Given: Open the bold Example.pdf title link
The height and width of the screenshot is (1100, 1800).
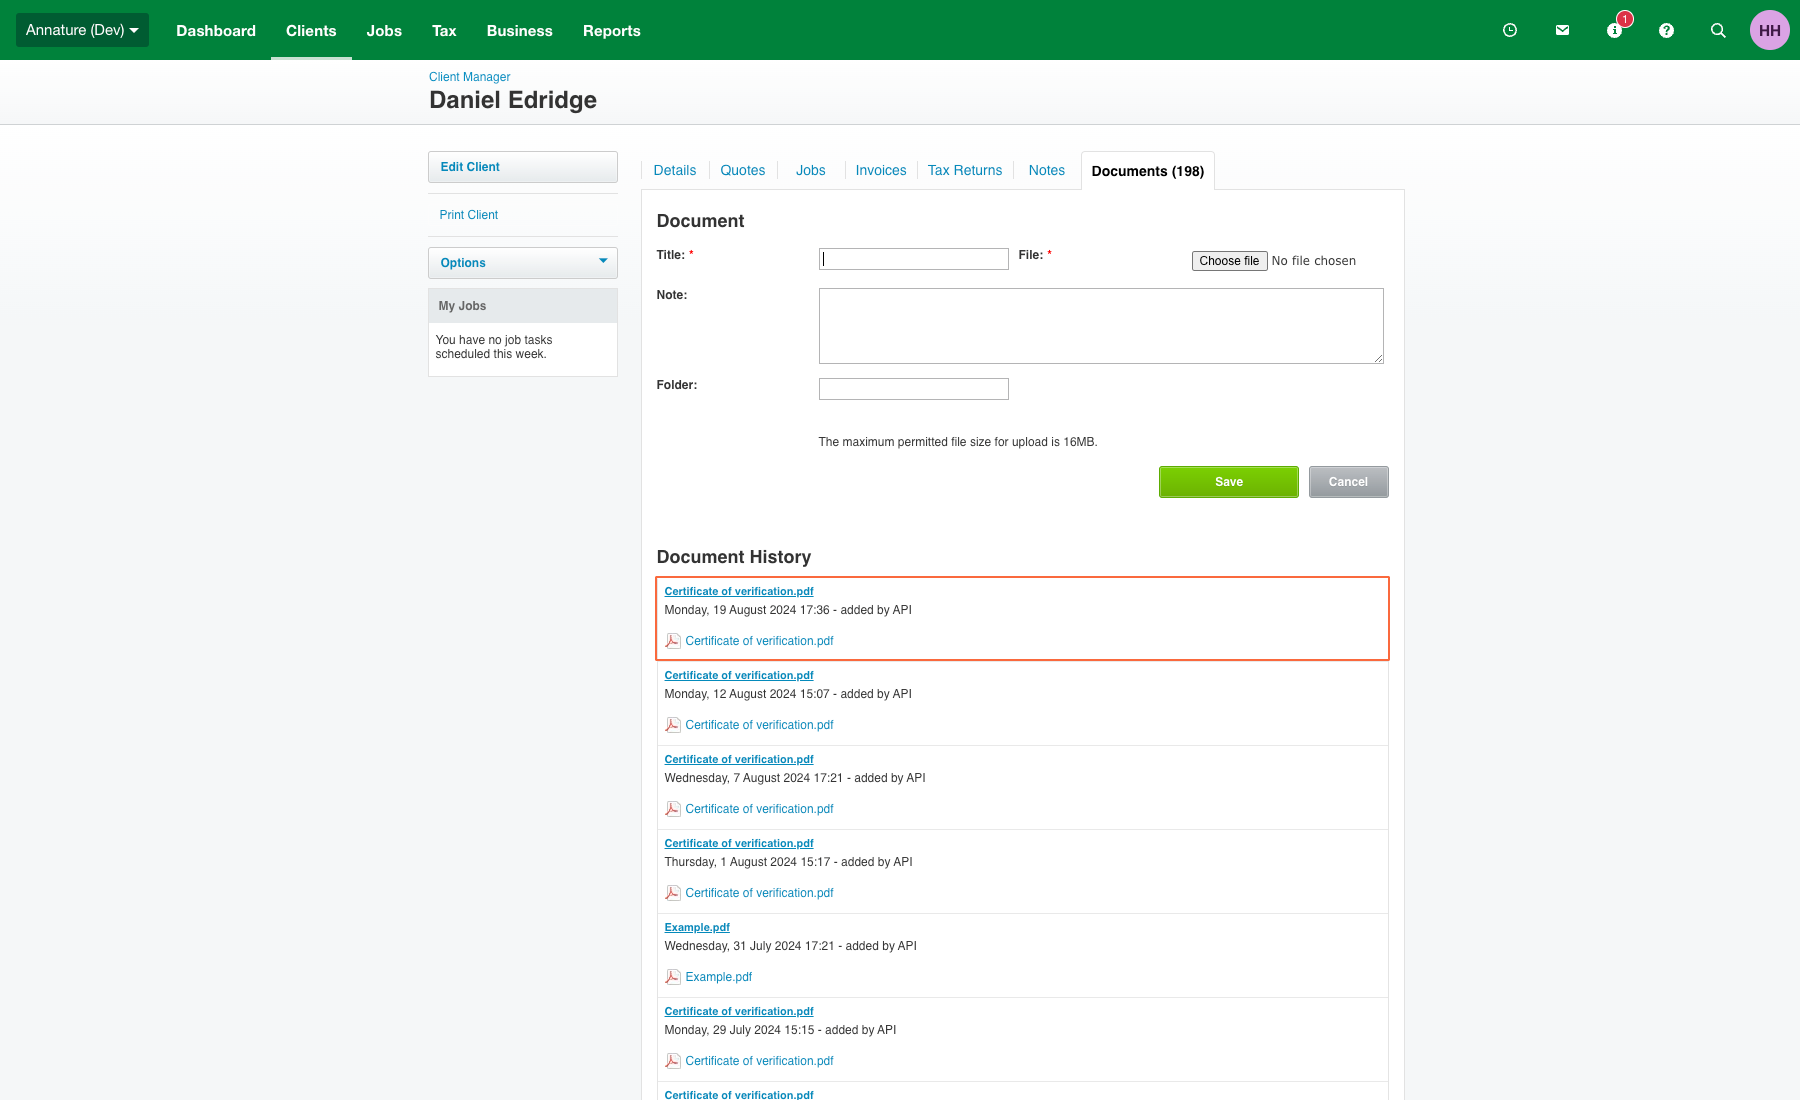Looking at the screenshot, I should pyautogui.click(x=697, y=927).
